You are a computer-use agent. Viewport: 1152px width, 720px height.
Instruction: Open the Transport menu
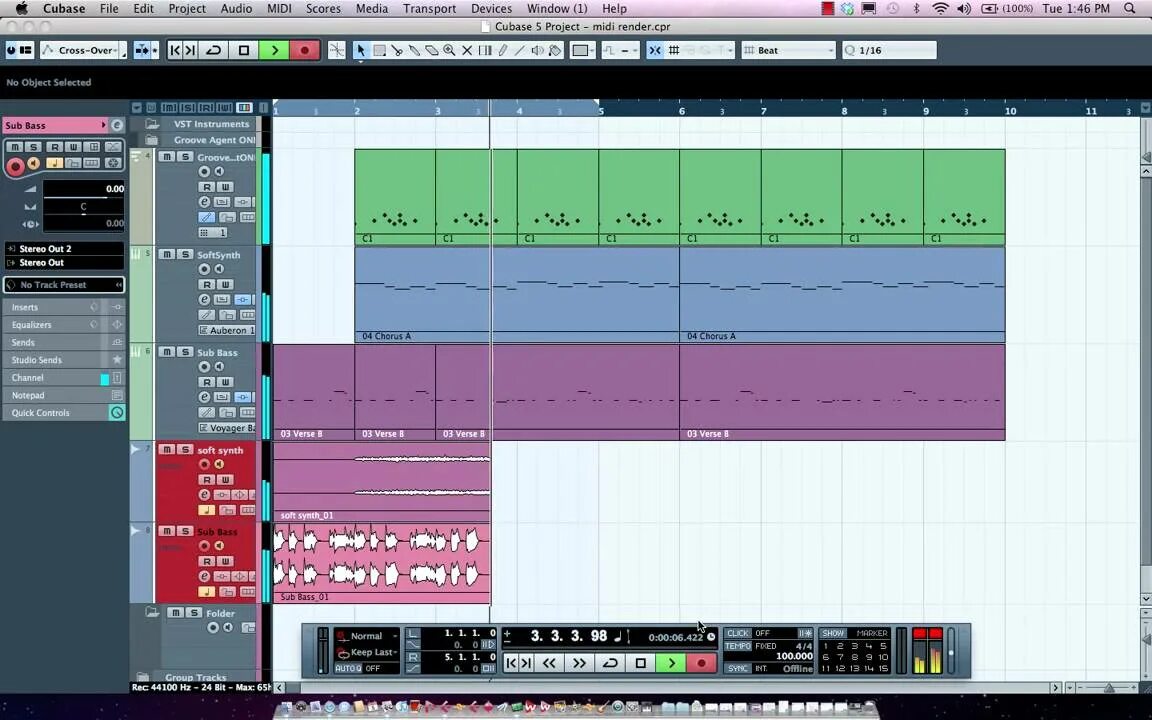click(429, 9)
